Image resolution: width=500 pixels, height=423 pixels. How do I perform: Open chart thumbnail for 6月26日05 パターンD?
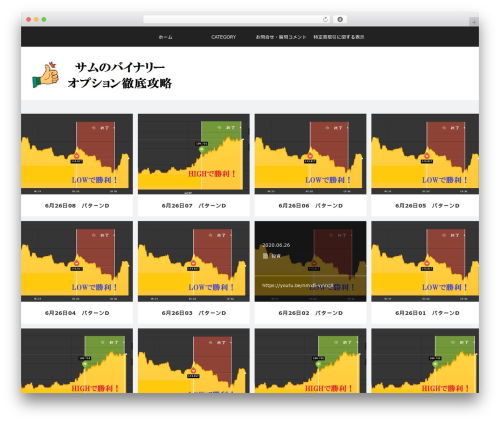[425, 154]
